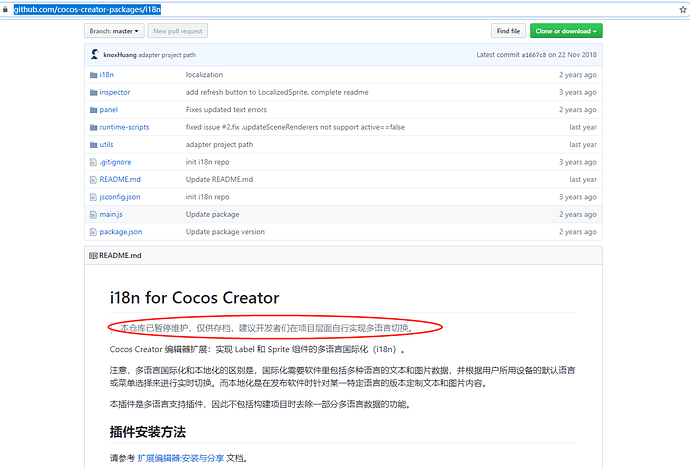Open 'init i18n repo' commit for .gitignore
690x470 pixels.
tap(207, 162)
